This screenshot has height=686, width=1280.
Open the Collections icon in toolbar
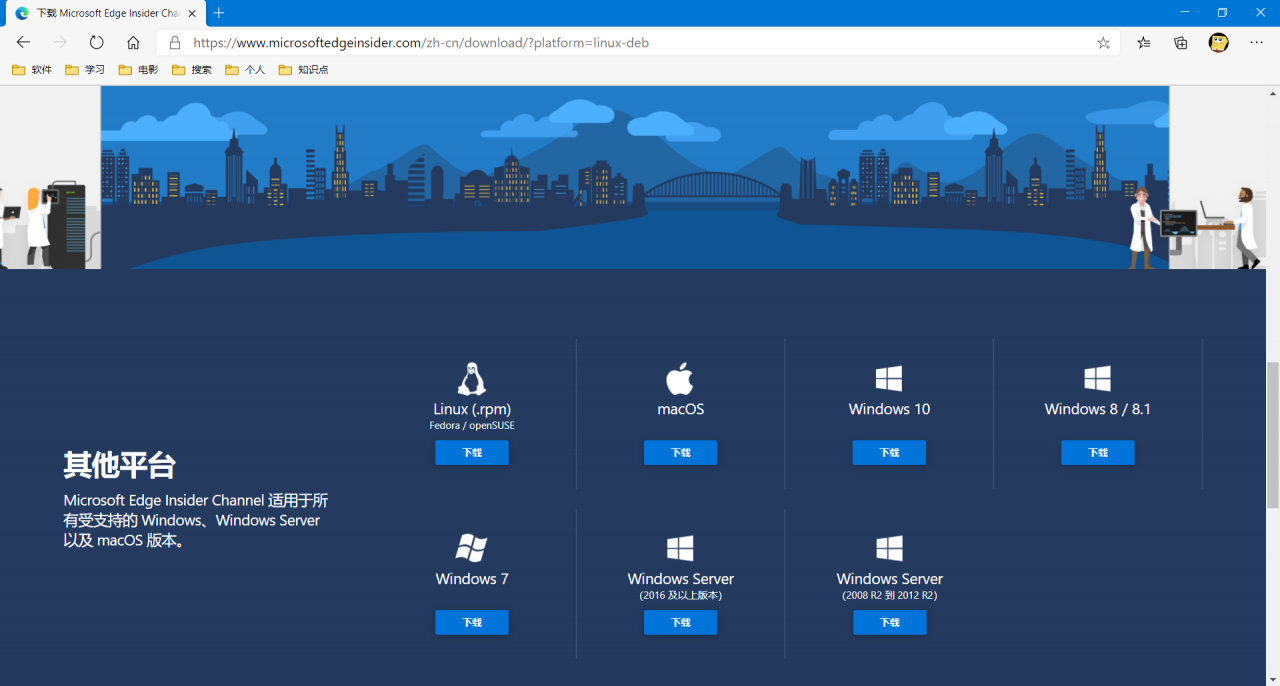point(1181,43)
